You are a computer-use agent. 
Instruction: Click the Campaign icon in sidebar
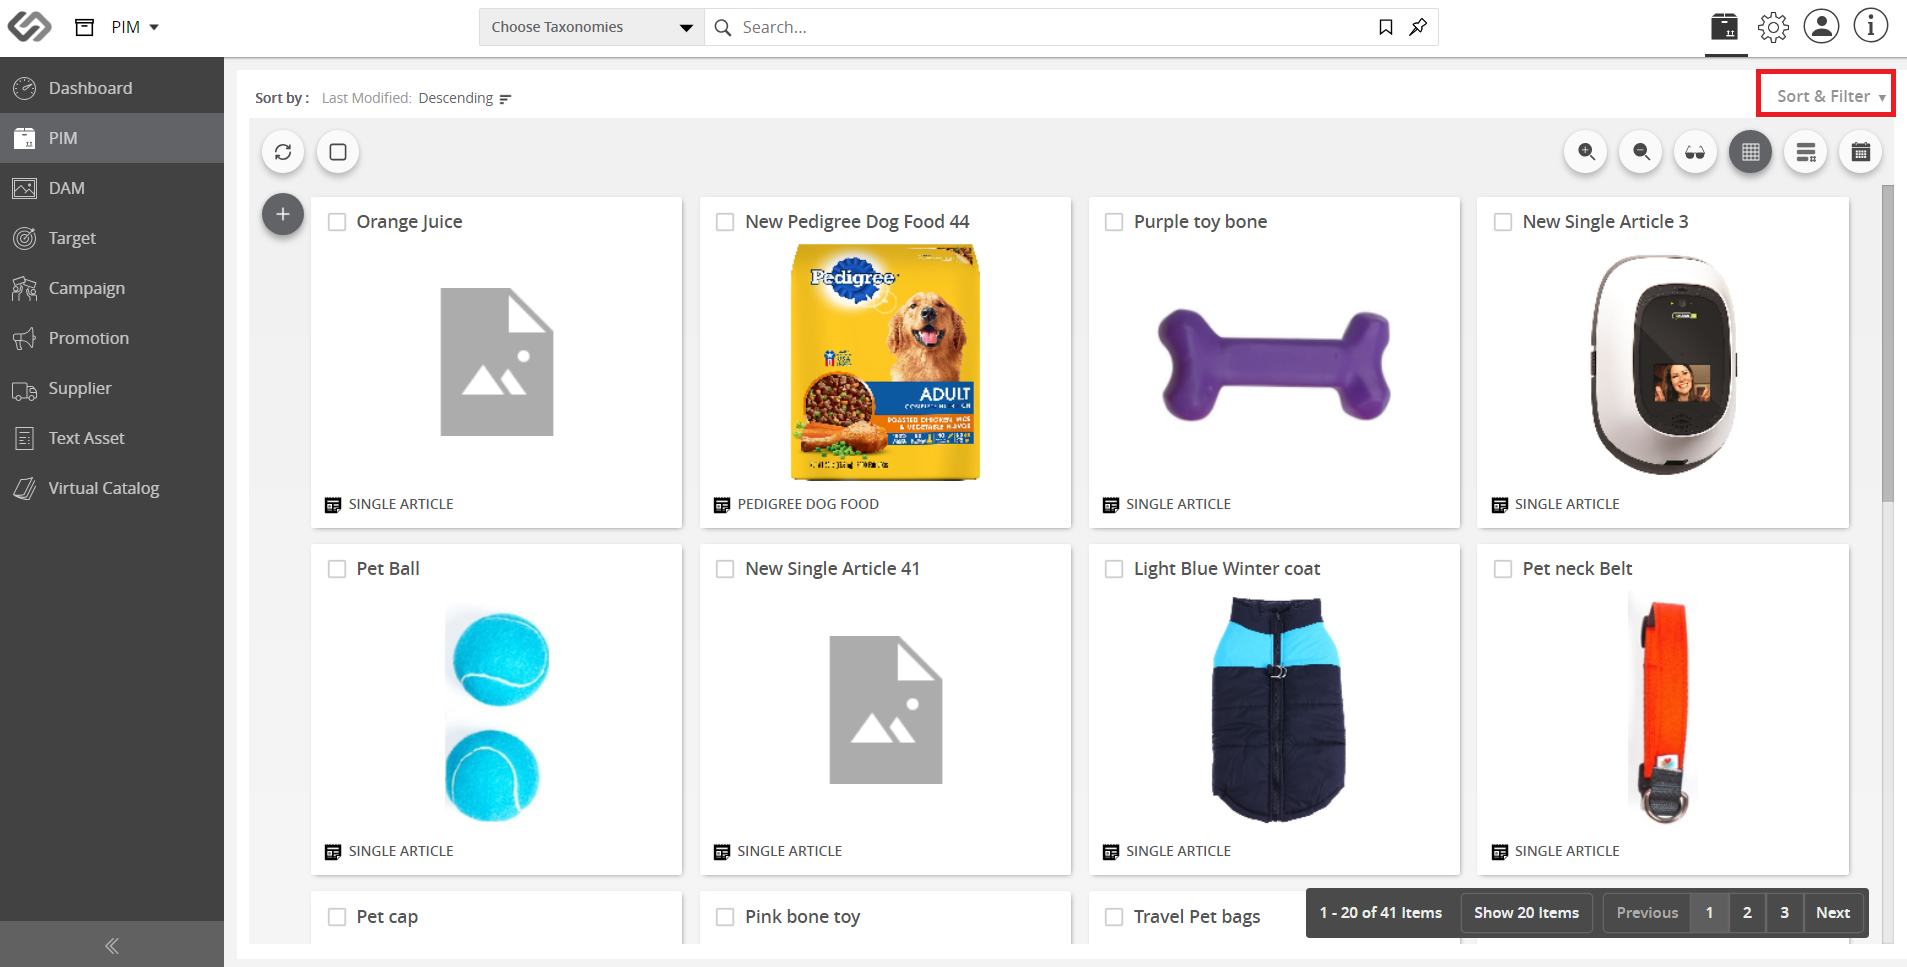tap(25, 288)
